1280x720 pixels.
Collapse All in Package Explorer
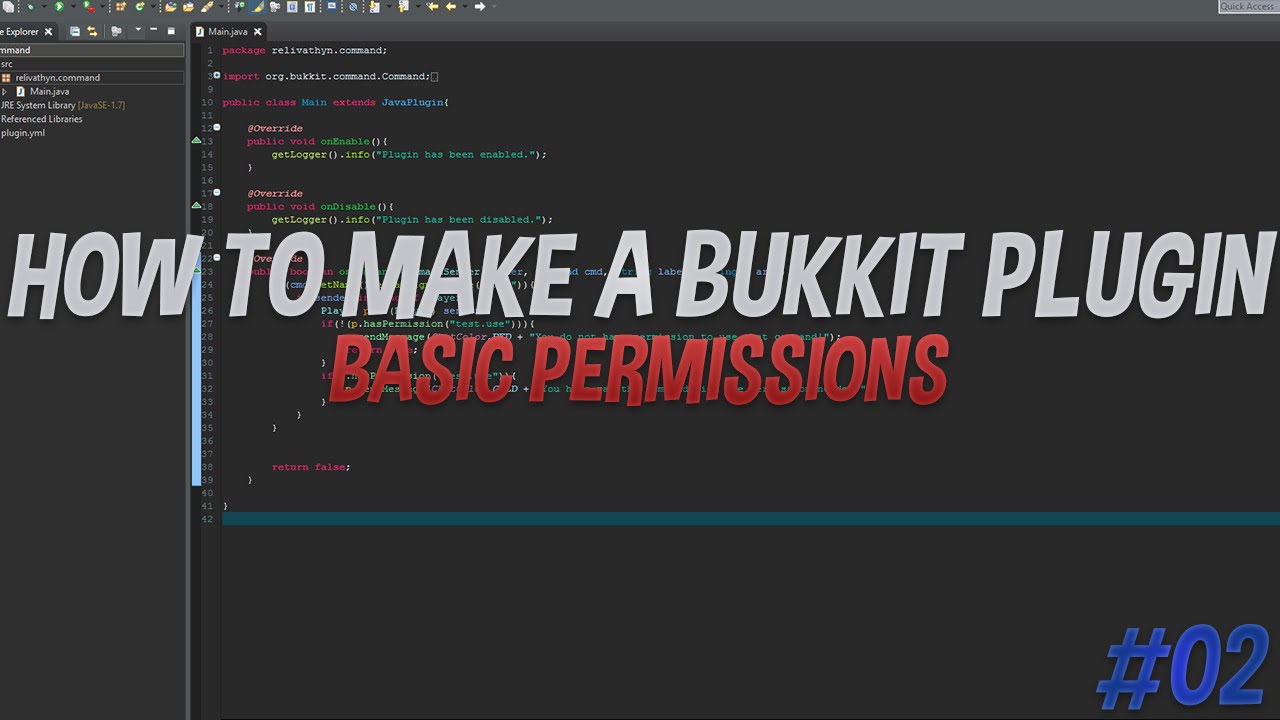(75, 32)
